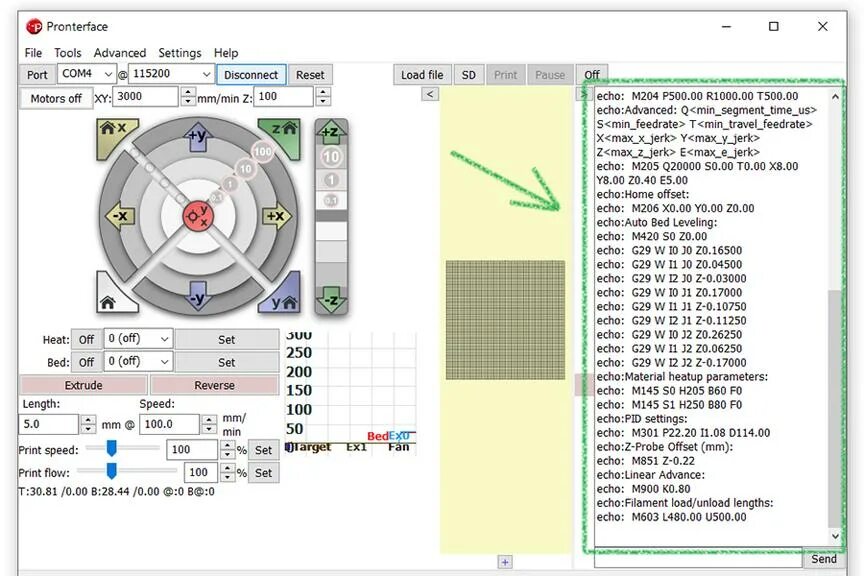Click the Extrude button
Image resolution: width=864 pixels, height=576 pixels.
click(83, 385)
